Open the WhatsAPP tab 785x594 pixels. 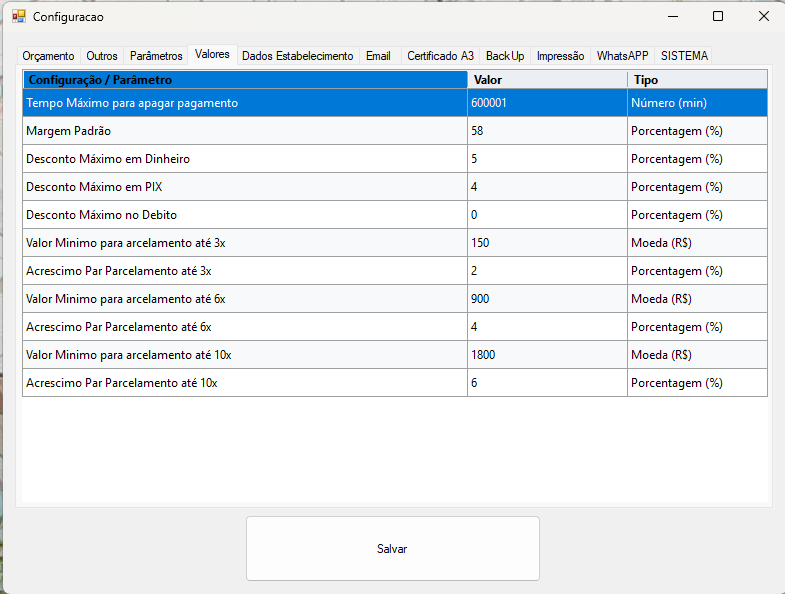point(622,56)
